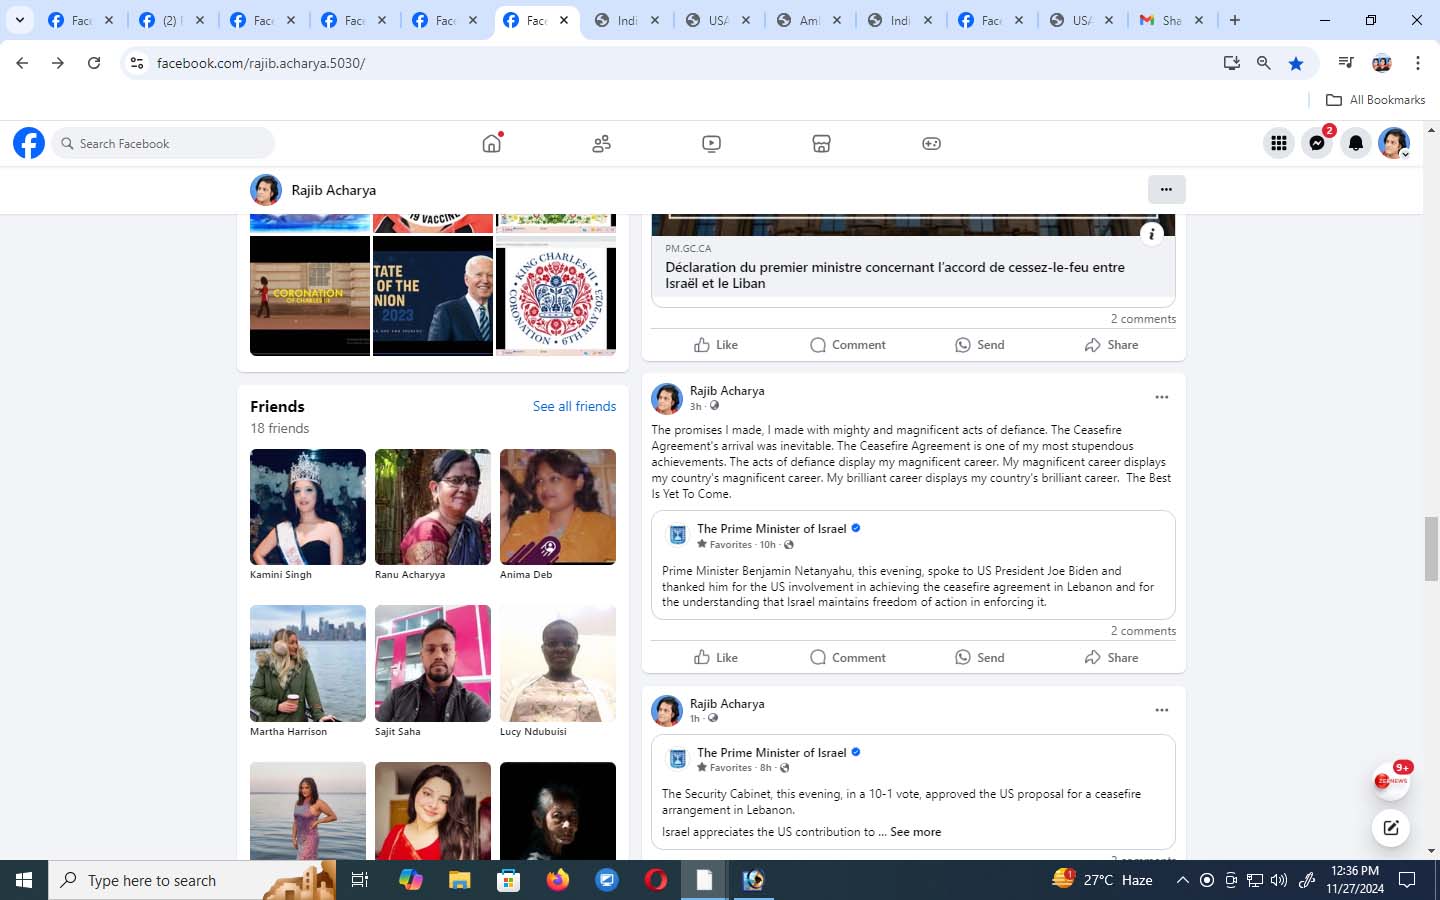1440x900 pixels.
Task: Open the browser zoom magnifier icon
Action: pos(1264,63)
